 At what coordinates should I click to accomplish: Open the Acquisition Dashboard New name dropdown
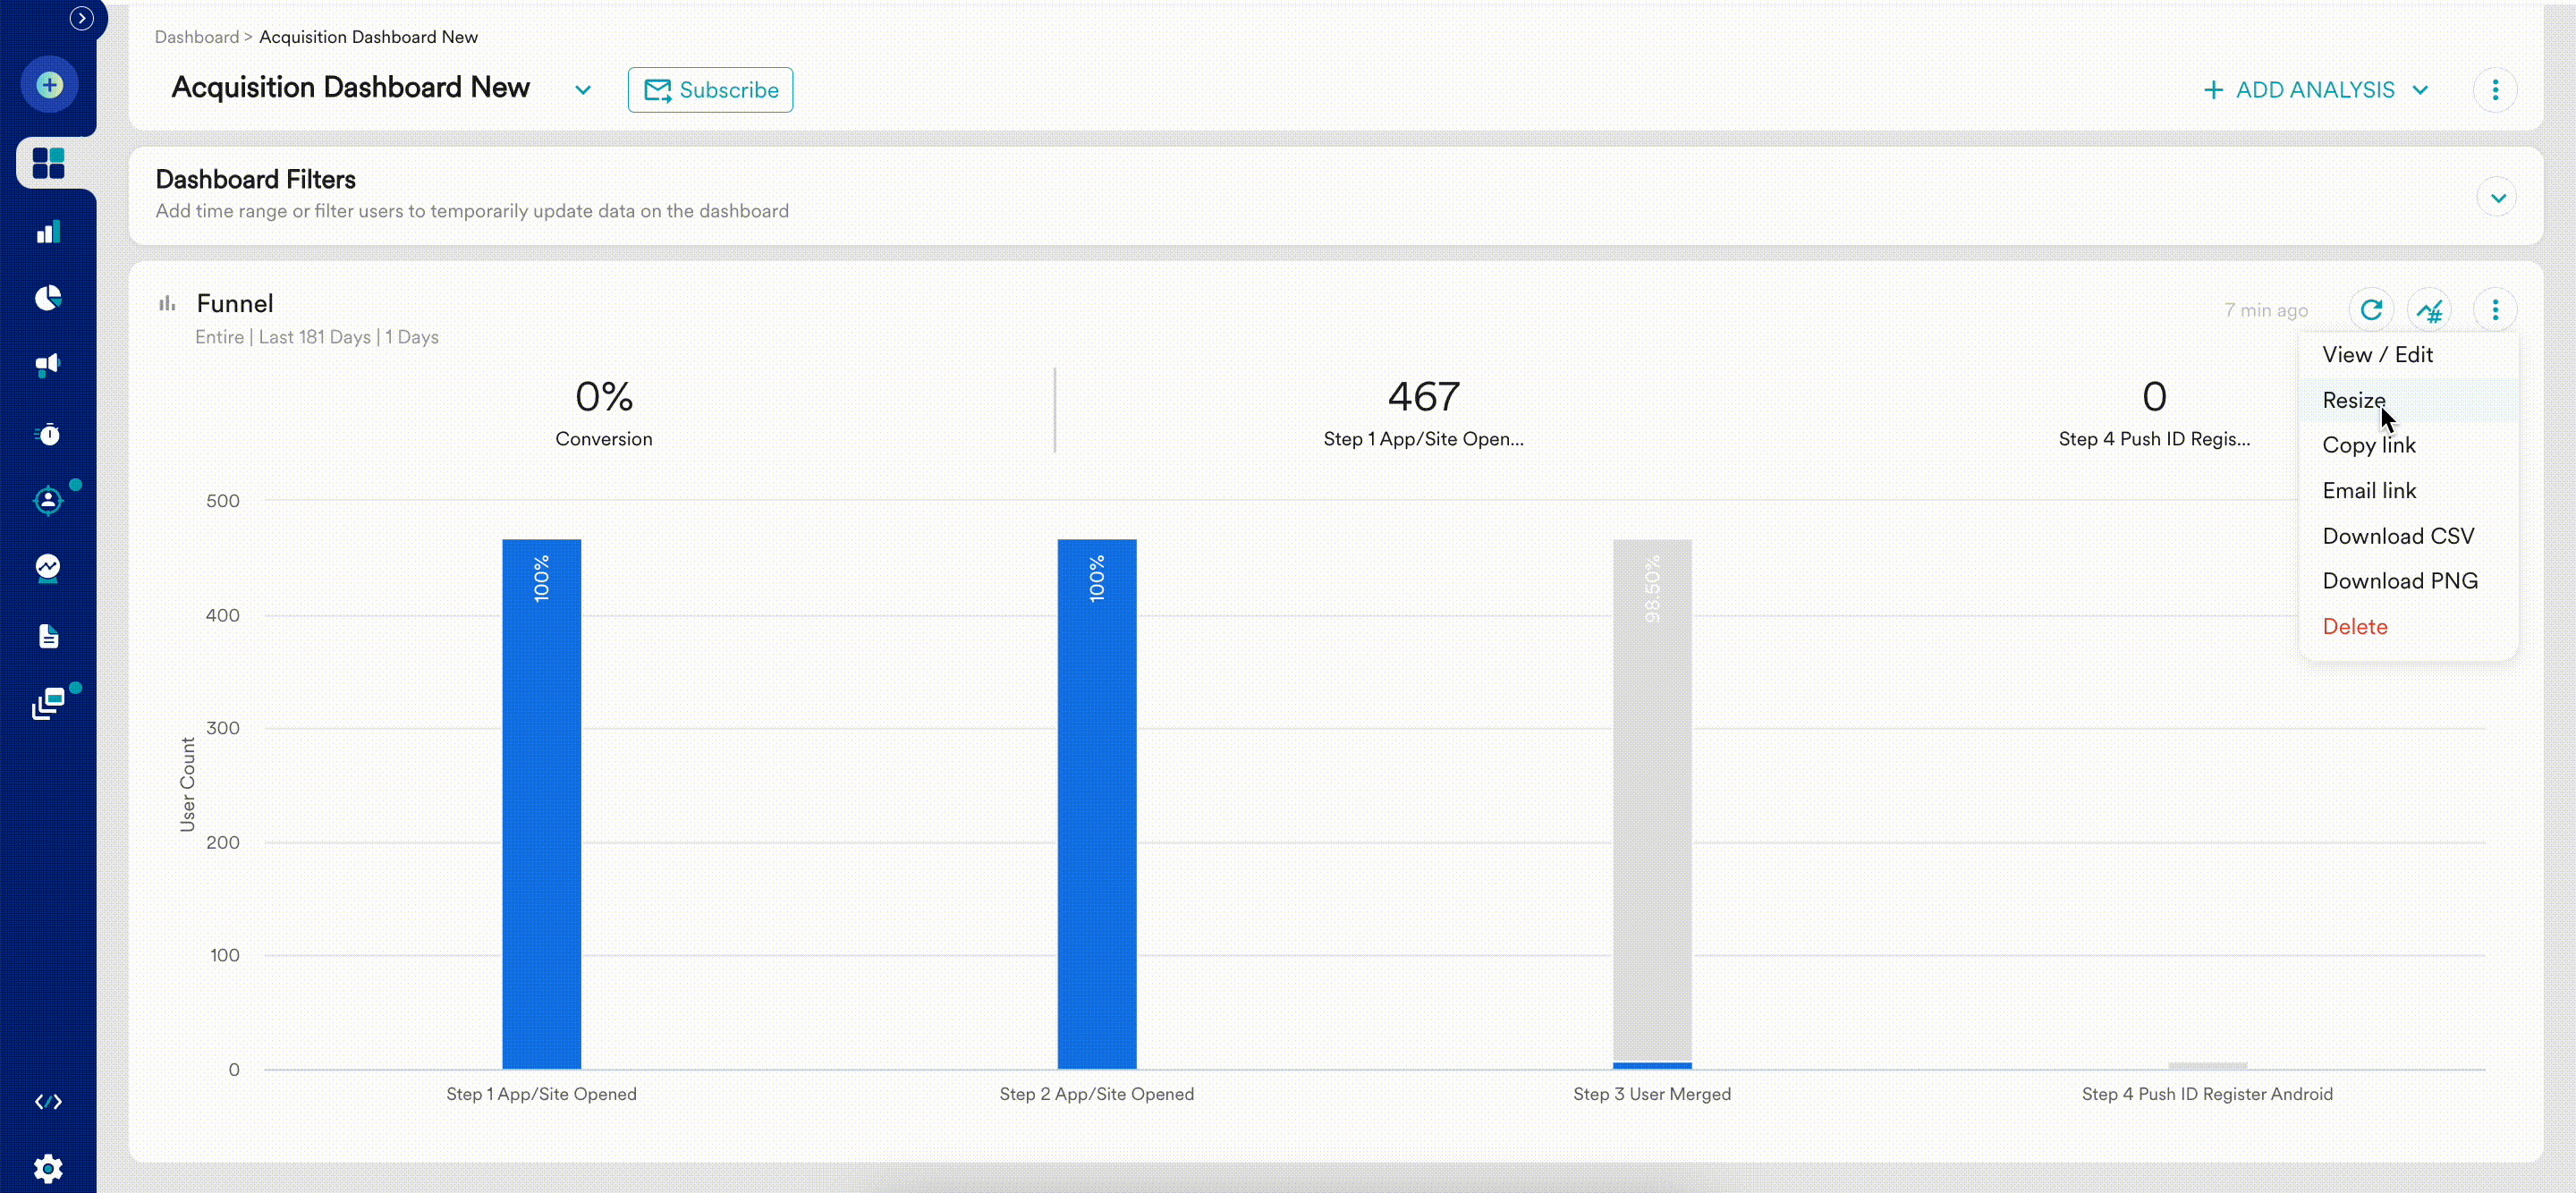(x=582, y=89)
